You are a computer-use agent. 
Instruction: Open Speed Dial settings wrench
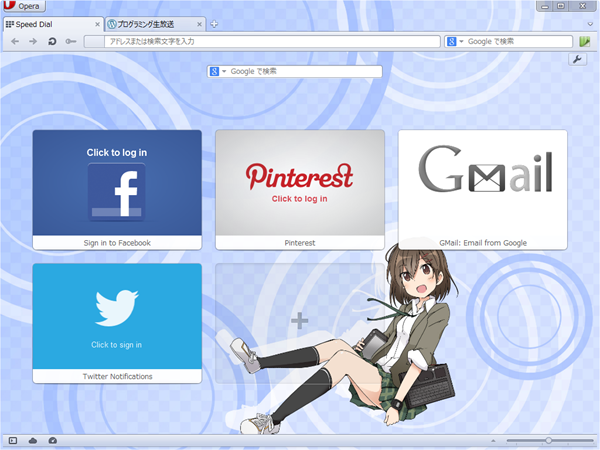(577, 59)
